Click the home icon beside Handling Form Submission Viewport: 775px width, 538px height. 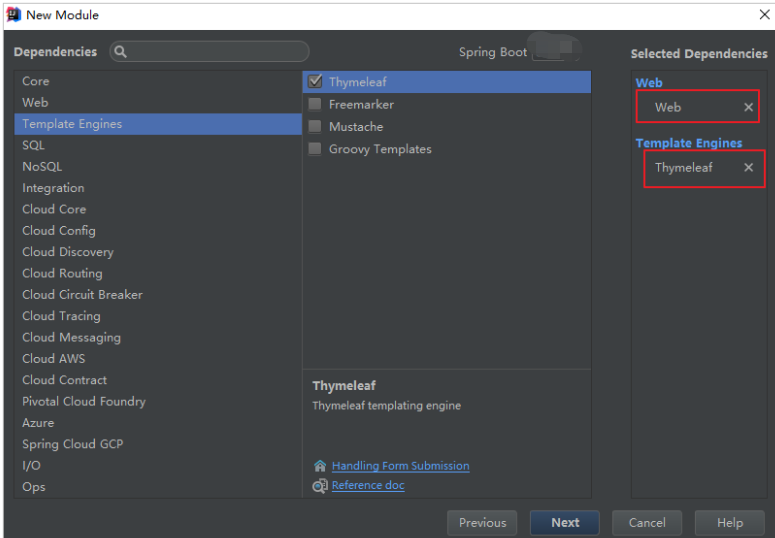click(320, 466)
